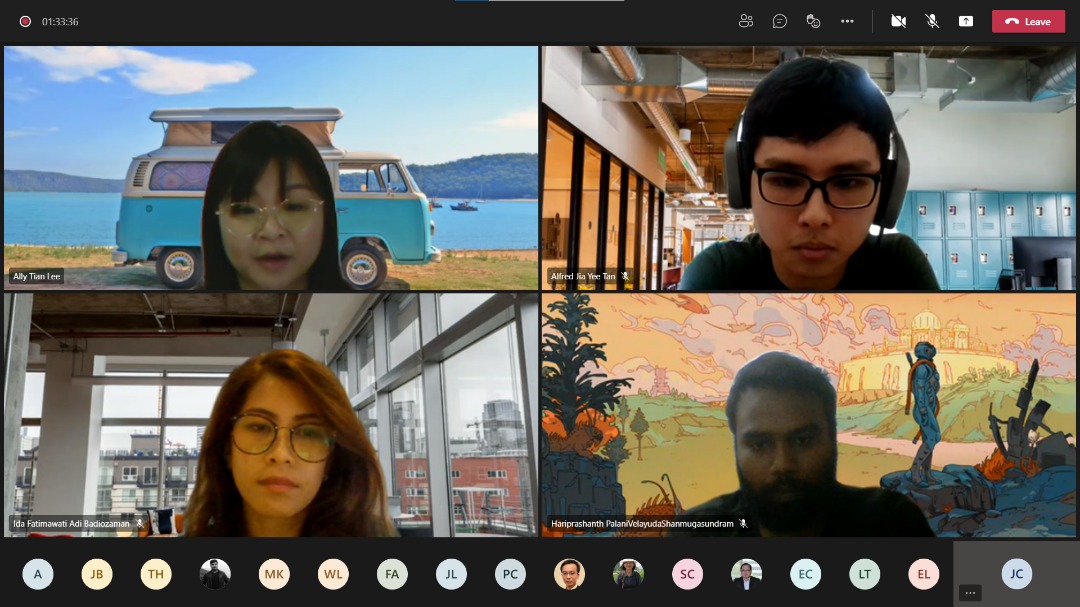Open the reactions and raise hand menu
Image resolution: width=1080 pixels, height=607 pixels.
[x=813, y=21]
